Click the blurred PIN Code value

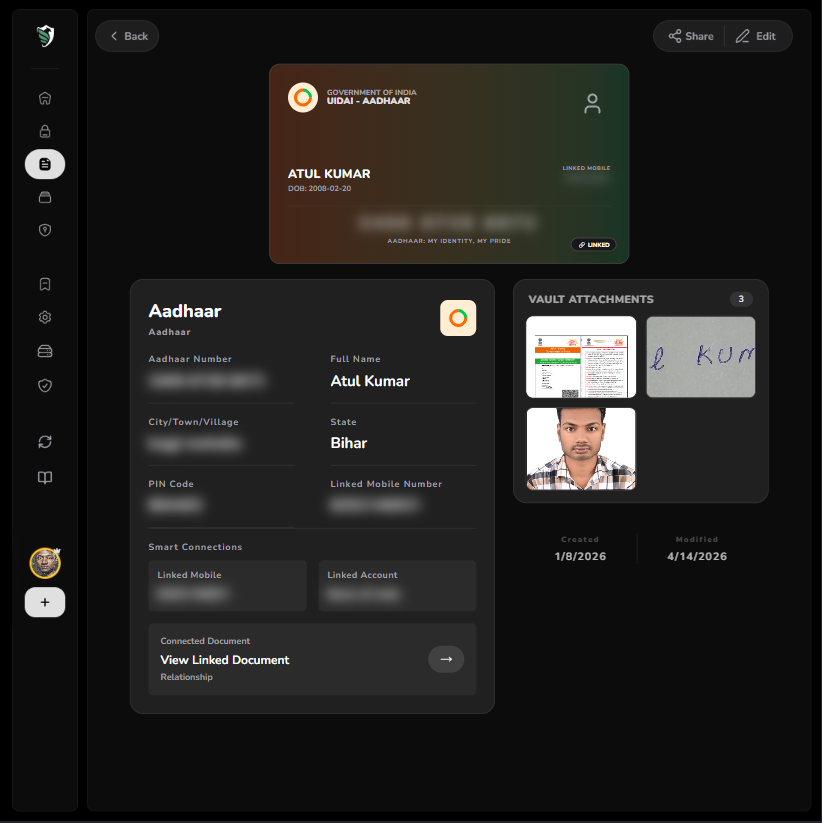tap(175, 505)
